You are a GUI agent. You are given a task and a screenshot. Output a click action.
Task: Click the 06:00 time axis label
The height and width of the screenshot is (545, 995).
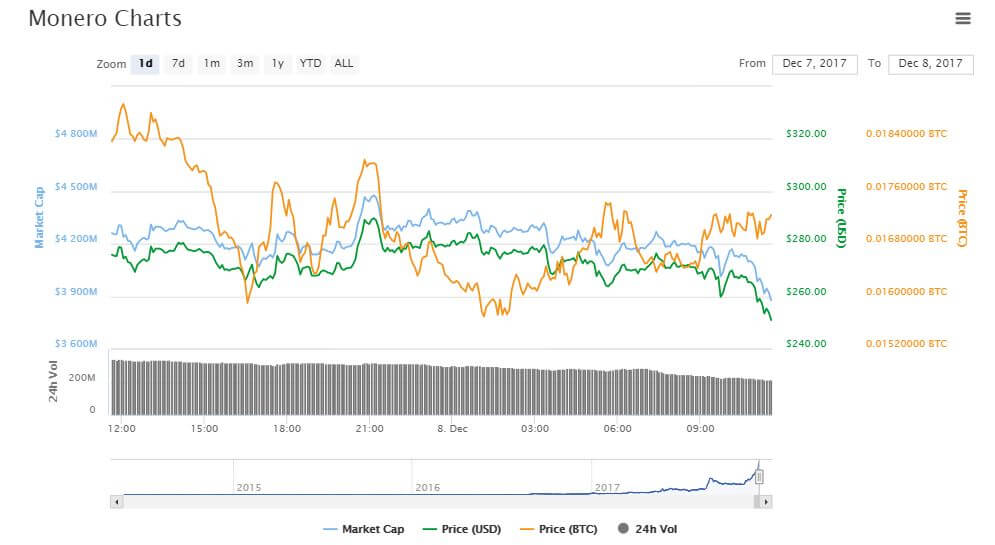coord(617,429)
